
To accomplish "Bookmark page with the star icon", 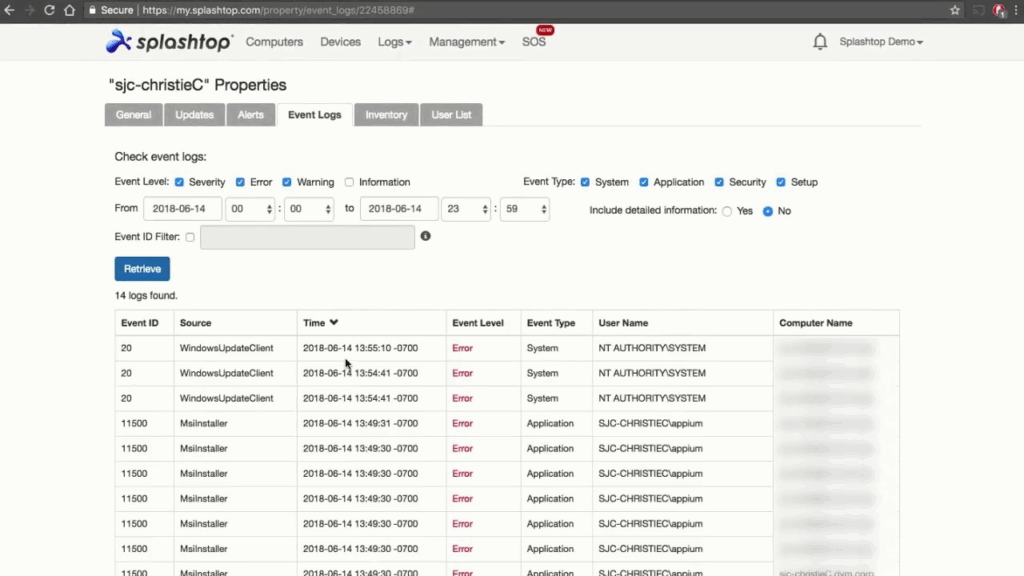I will tap(955, 10).
